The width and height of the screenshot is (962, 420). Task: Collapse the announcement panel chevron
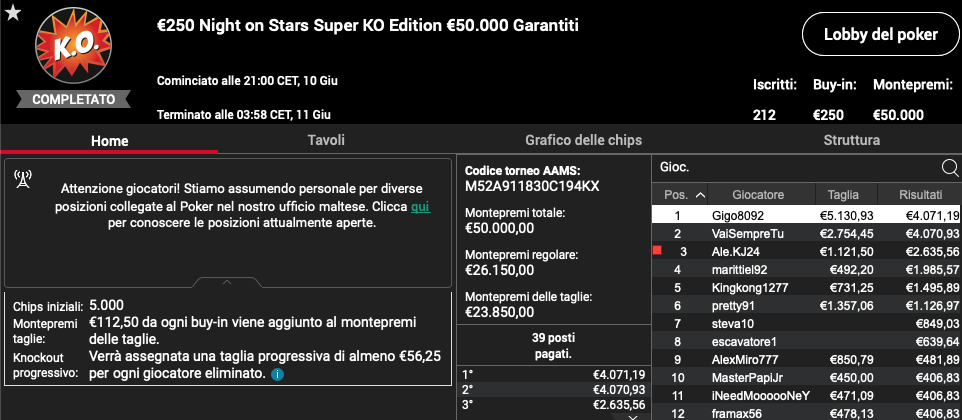click(227, 283)
